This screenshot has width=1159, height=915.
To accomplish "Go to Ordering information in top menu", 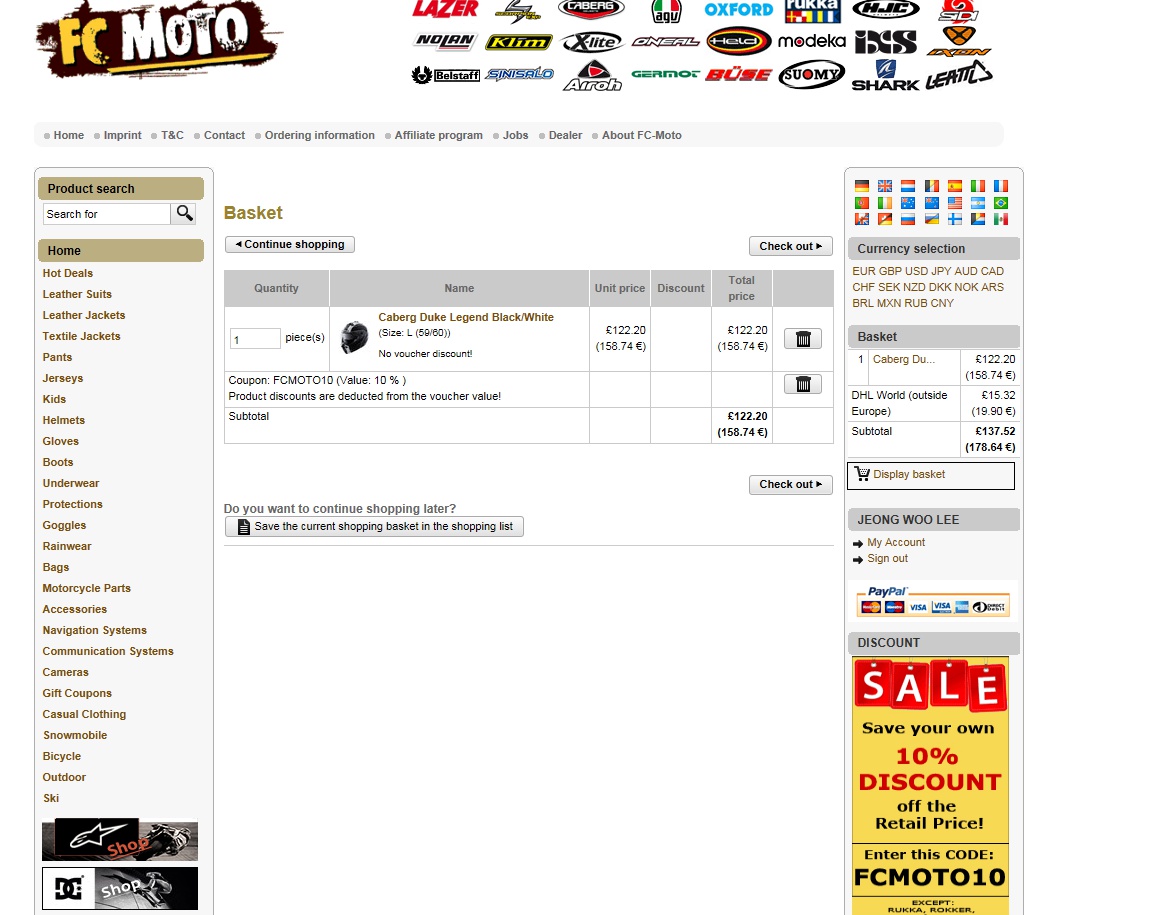I will [319, 135].
